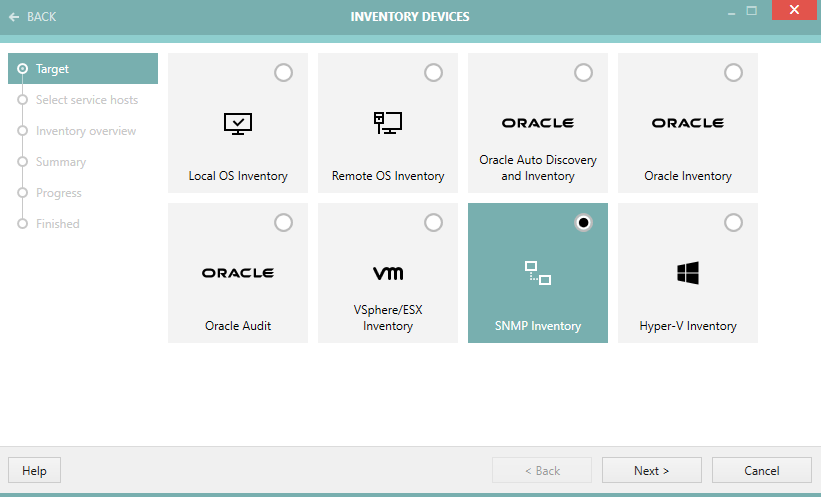The height and width of the screenshot is (498, 823).
Task: Click the Cancel button
Action: click(x=762, y=470)
